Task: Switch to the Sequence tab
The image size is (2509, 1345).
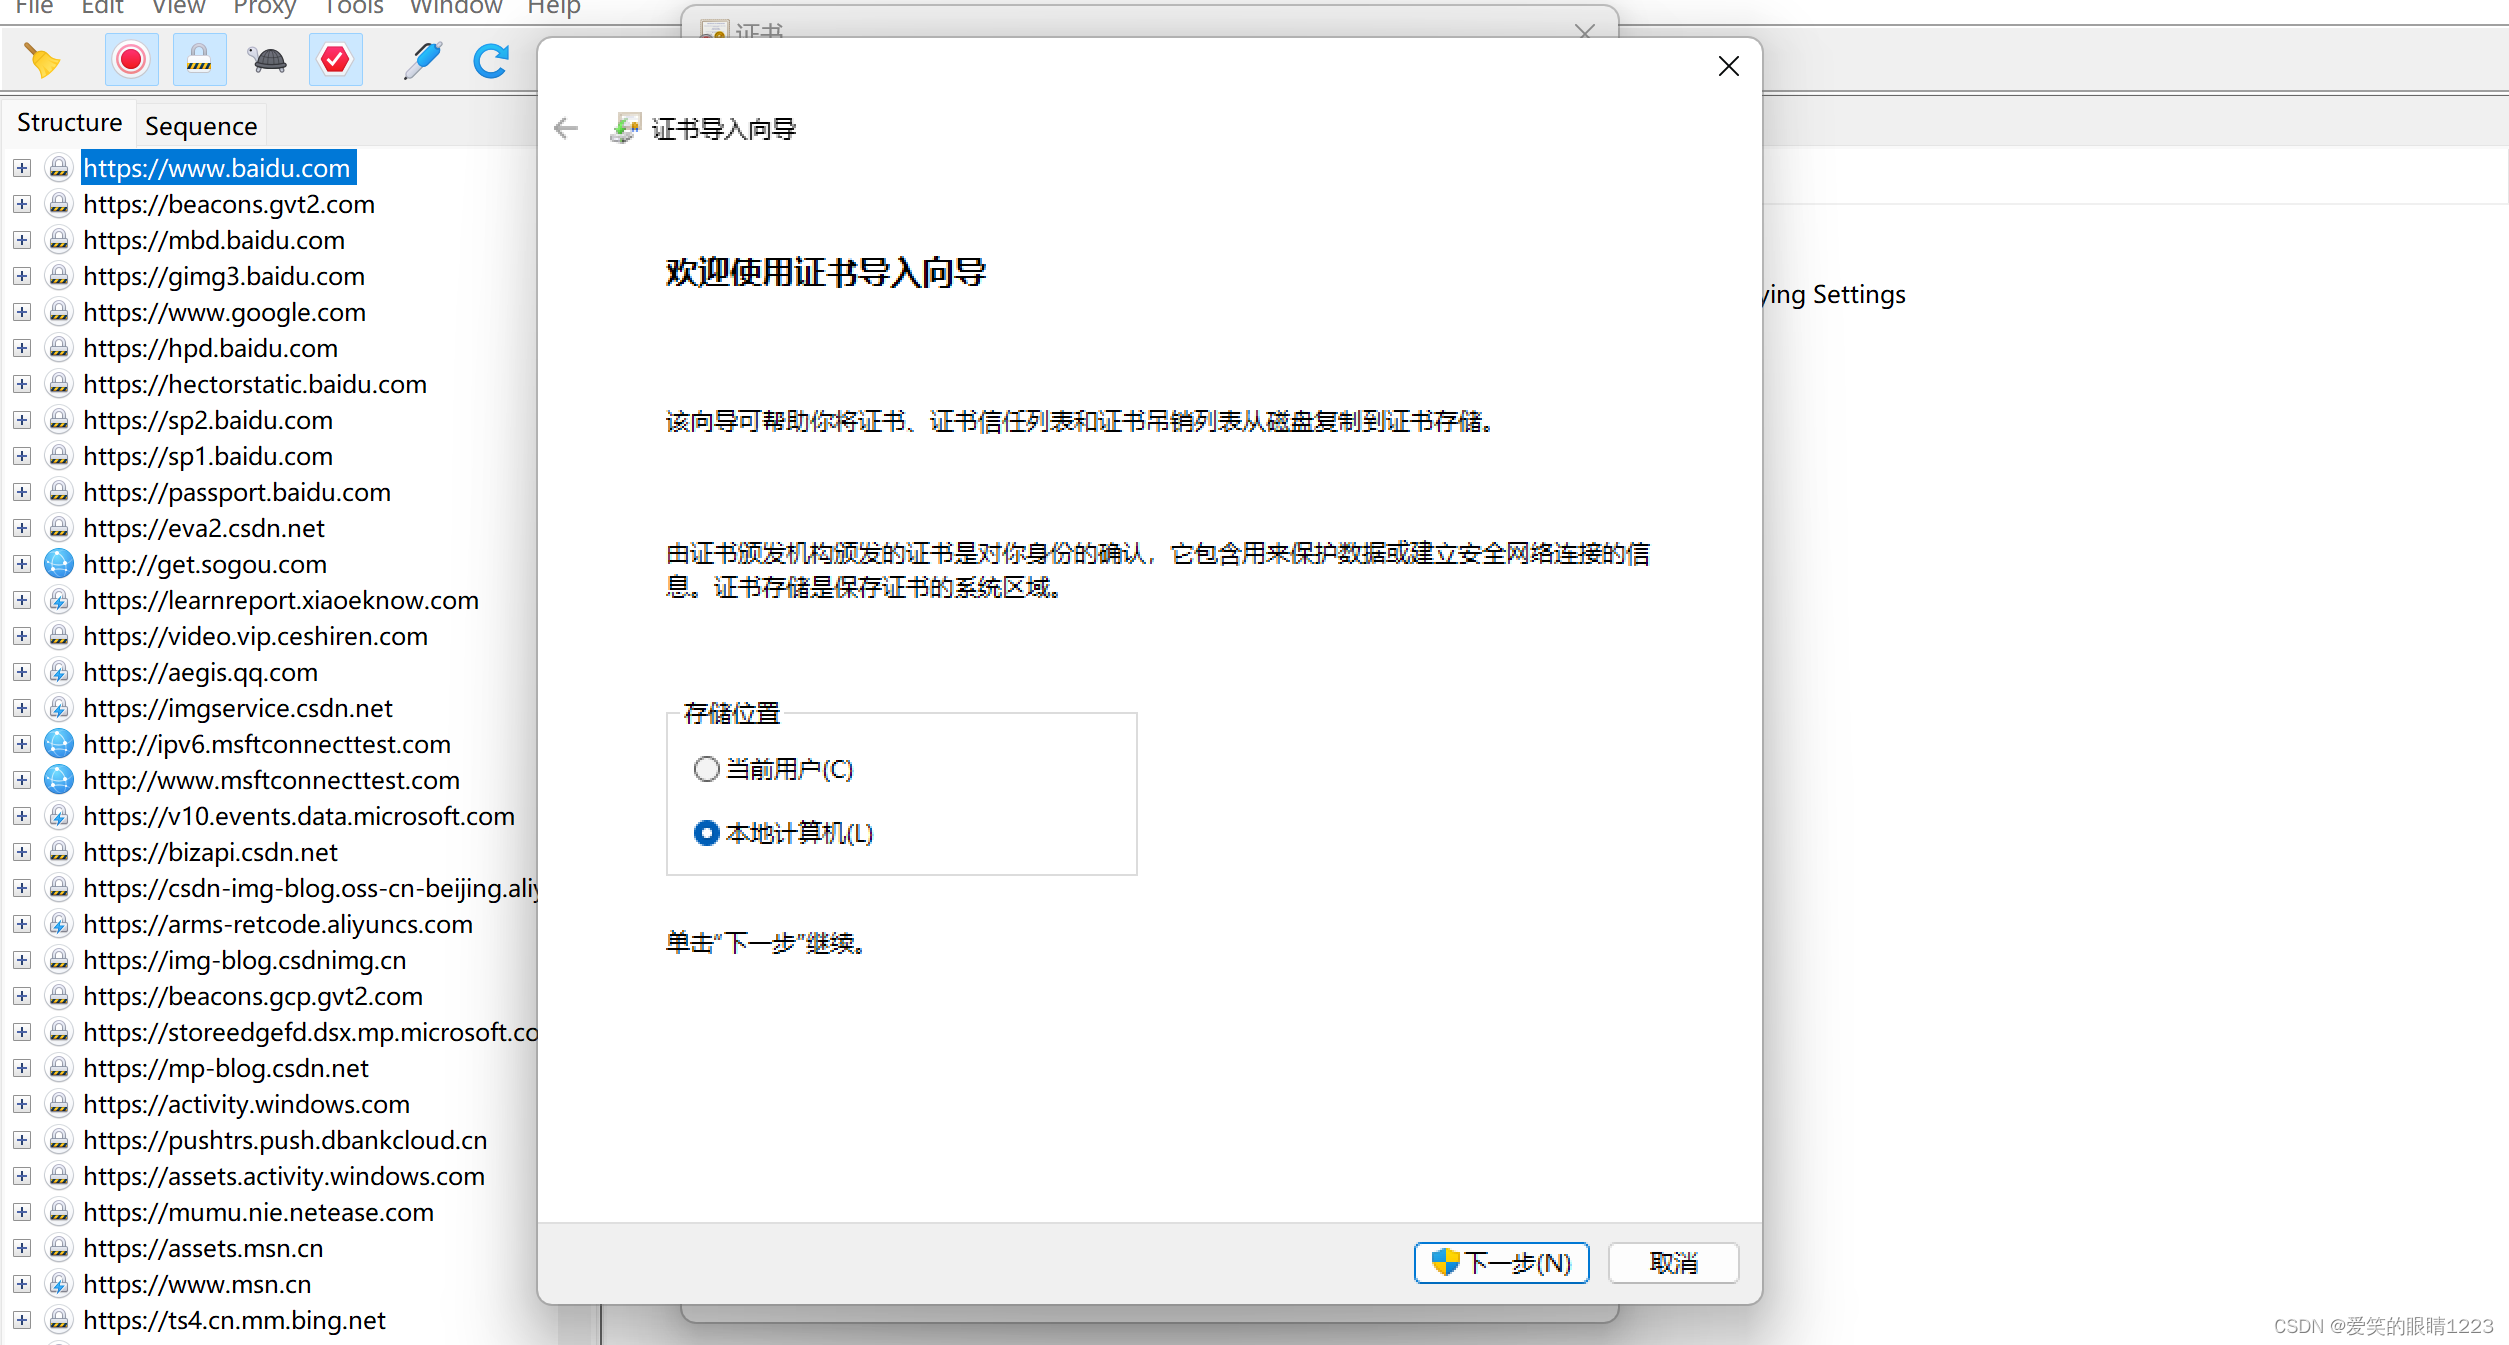Action: [201, 126]
